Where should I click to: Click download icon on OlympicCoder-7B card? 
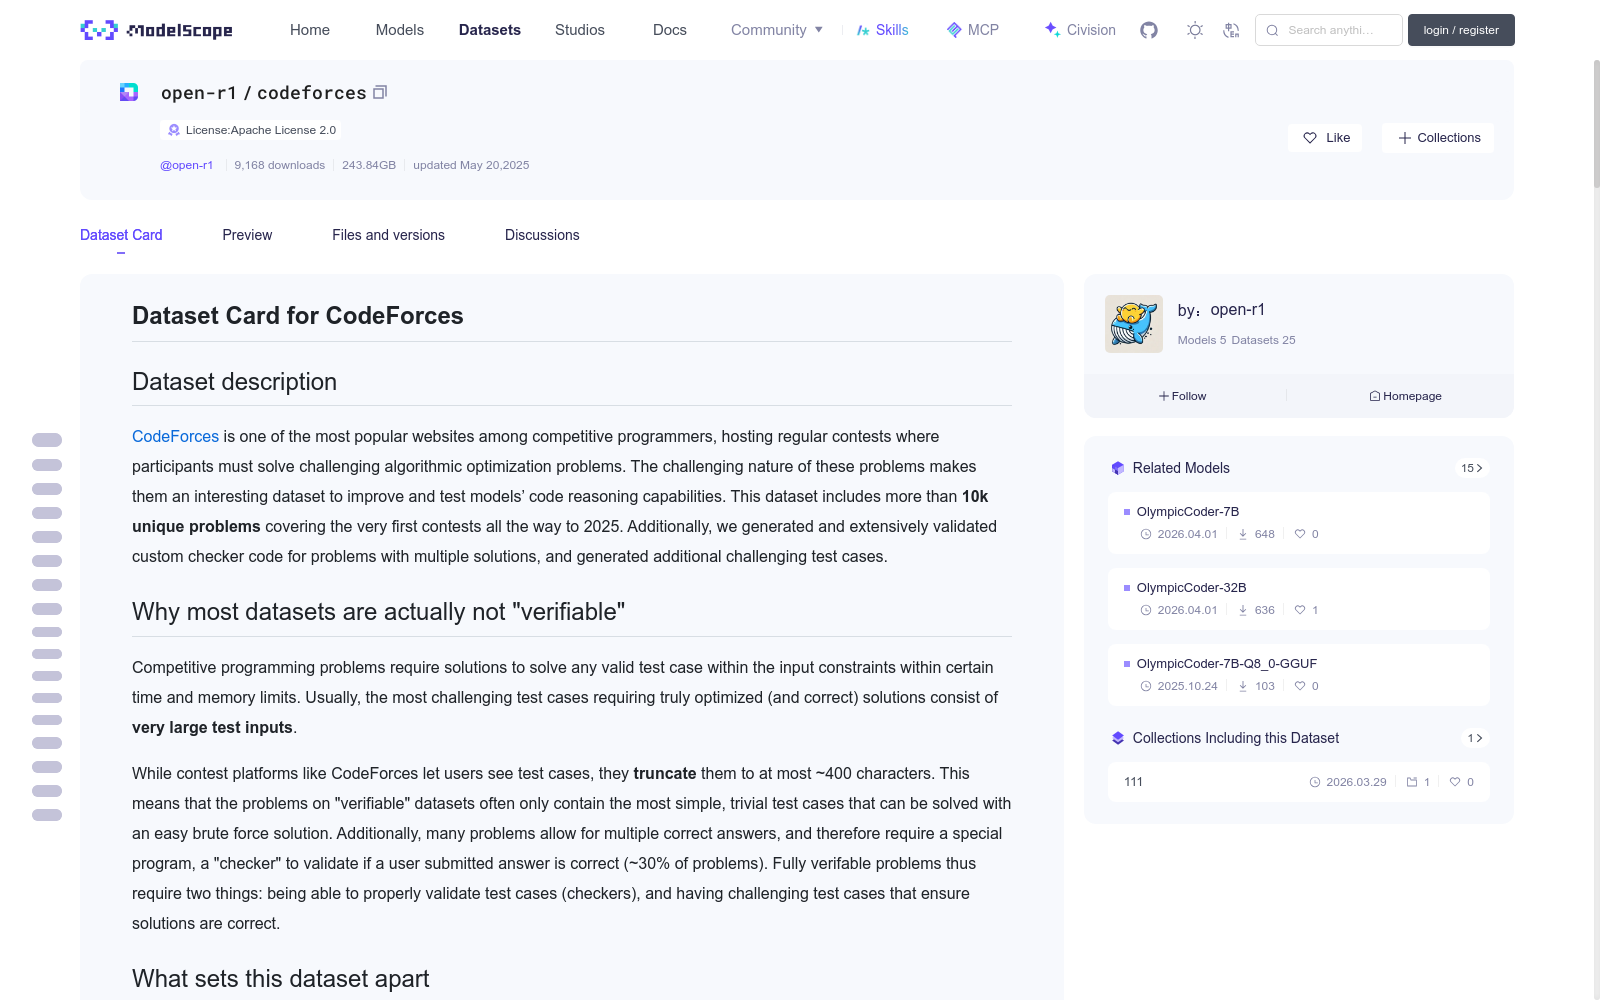click(1243, 534)
